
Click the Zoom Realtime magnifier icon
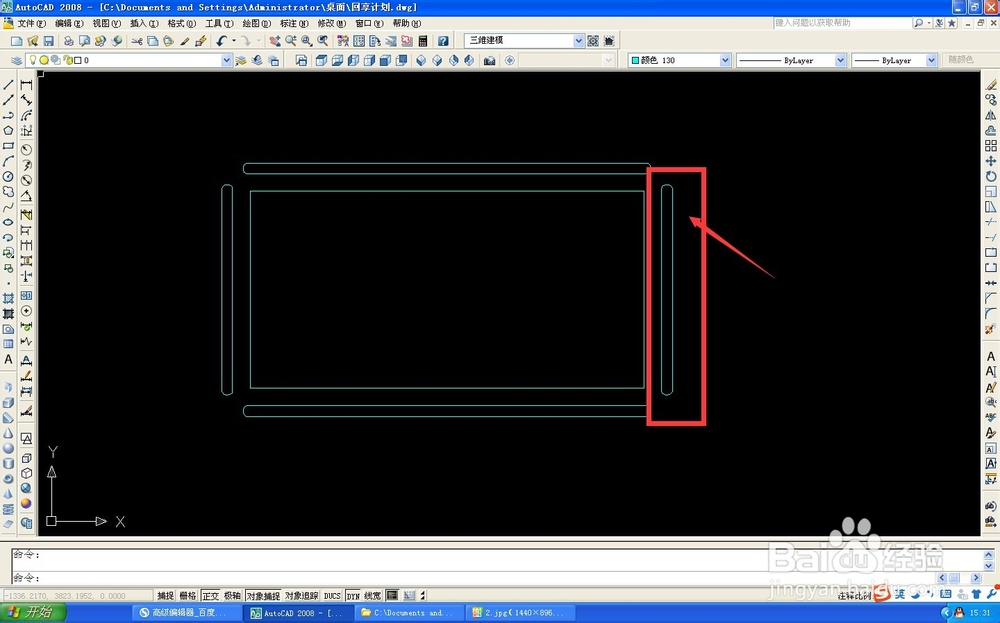[291, 41]
